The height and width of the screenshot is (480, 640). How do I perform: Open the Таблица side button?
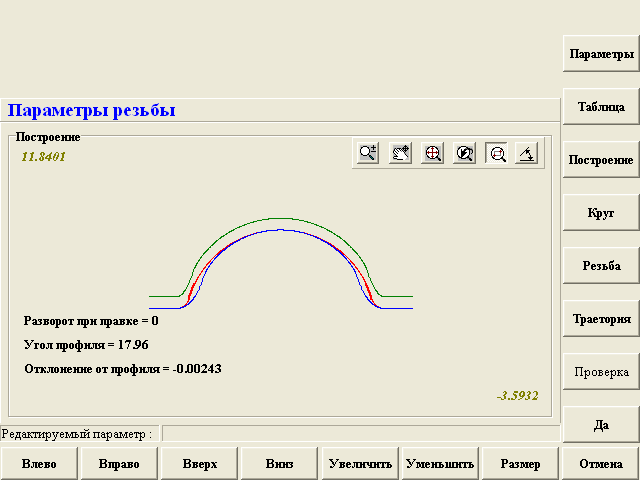coord(601,106)
